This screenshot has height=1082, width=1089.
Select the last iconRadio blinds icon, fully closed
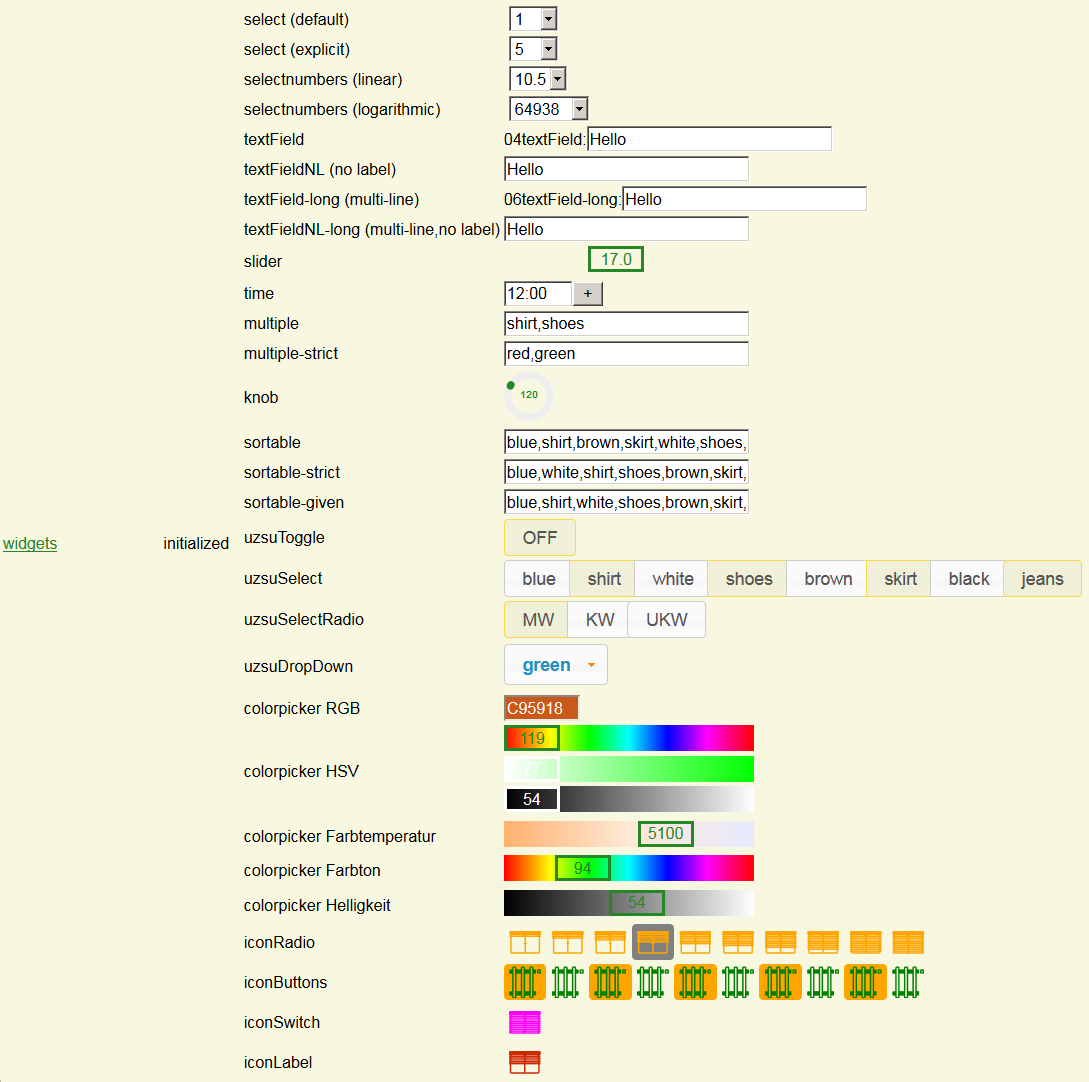pos(908,942)
